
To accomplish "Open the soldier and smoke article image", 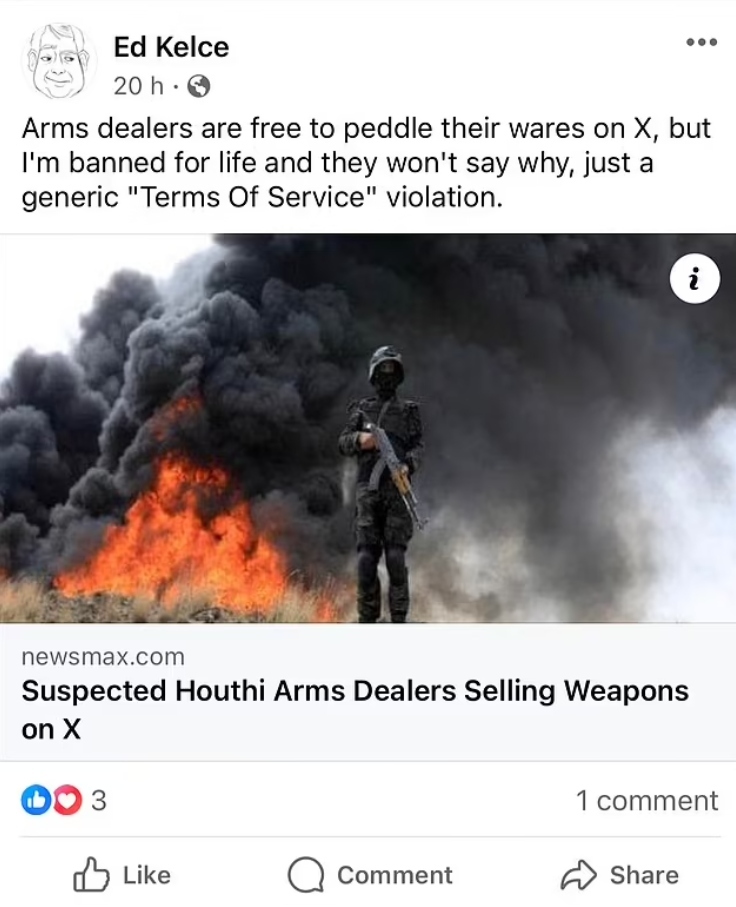I will (368, 428).
